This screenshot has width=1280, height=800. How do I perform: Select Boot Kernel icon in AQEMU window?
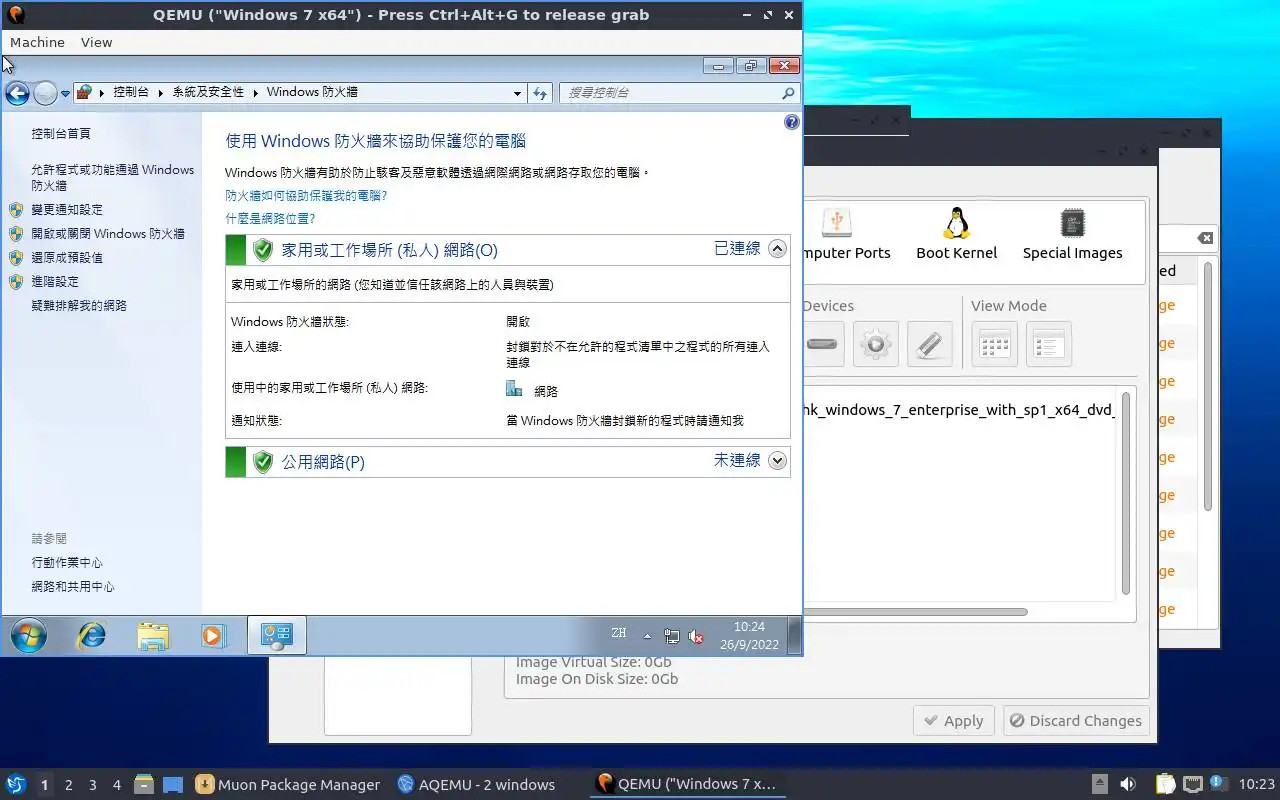coord(957,235)
